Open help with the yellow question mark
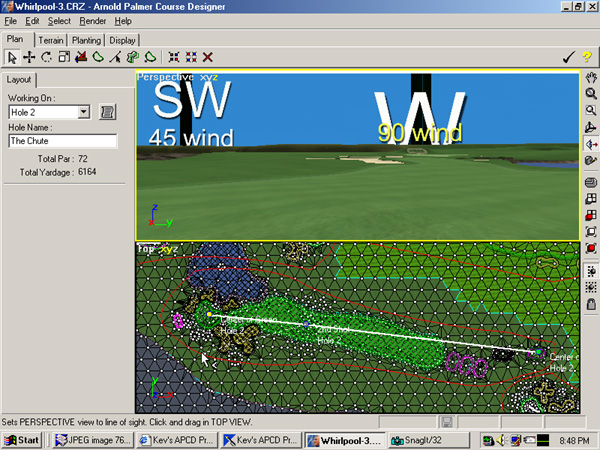This screenshot has height=450, width=600. point(587,57)
